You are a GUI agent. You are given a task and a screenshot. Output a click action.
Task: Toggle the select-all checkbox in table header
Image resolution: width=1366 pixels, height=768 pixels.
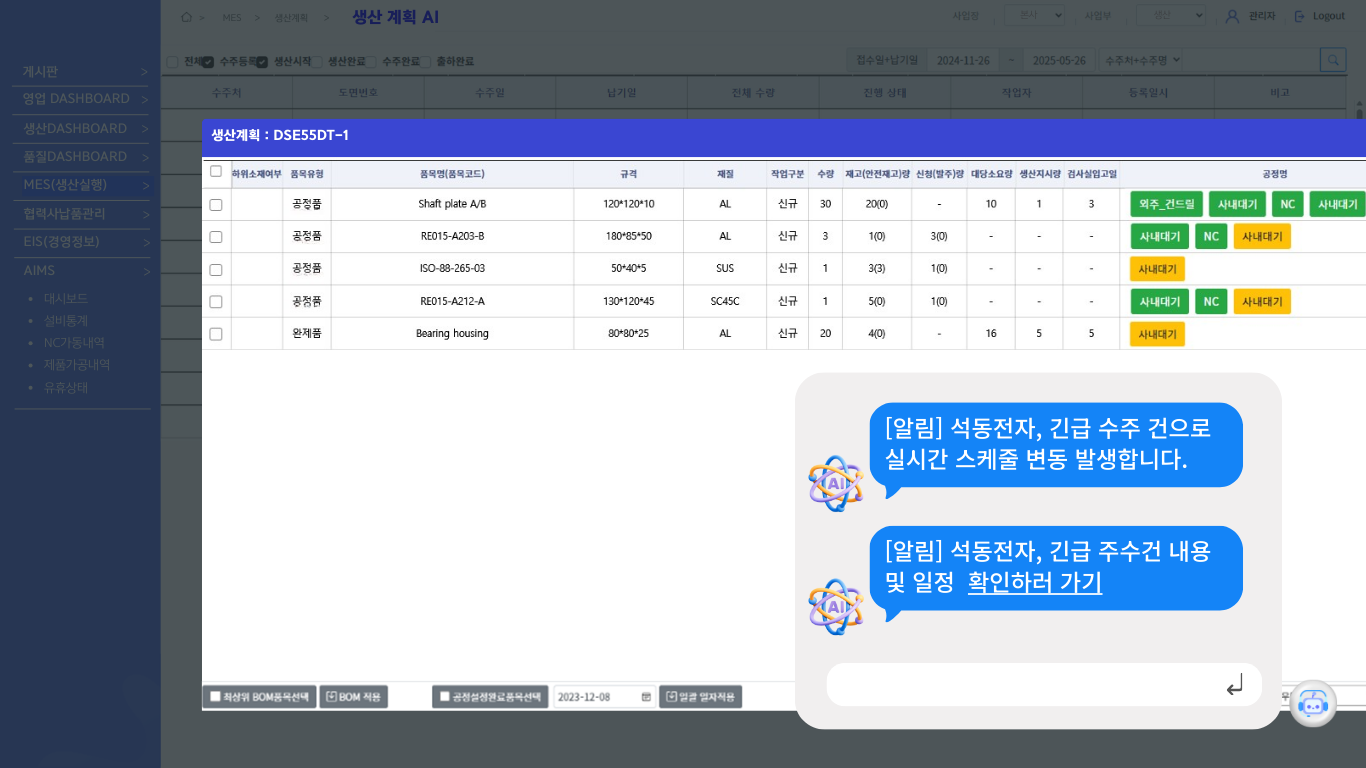pos(216,171)
